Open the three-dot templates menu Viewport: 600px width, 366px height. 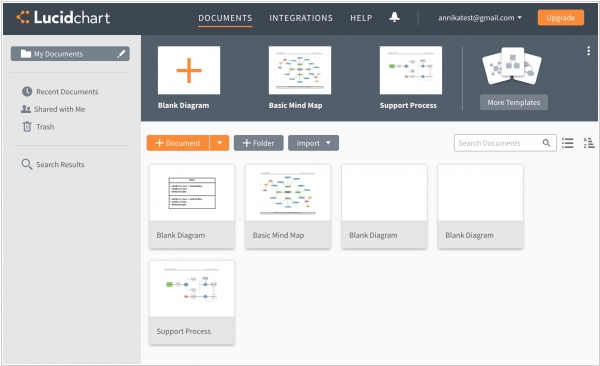(x=588, y=51)
